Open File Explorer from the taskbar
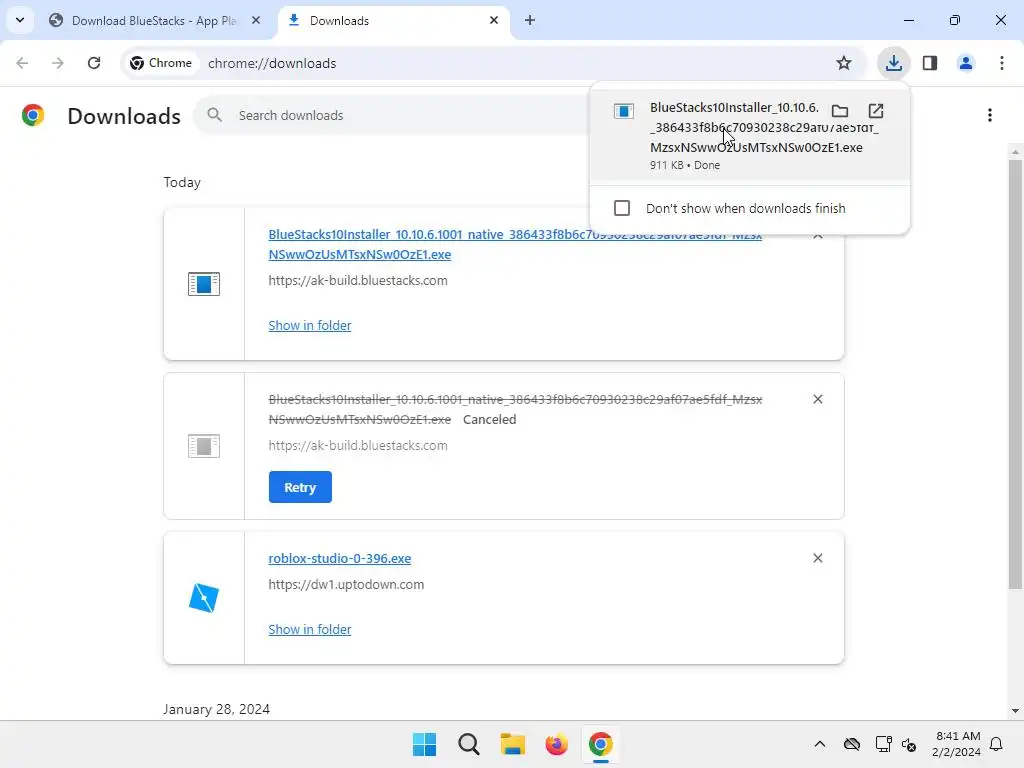The image size is (1024, 768). pyautogui.click(x=513, y=744)
